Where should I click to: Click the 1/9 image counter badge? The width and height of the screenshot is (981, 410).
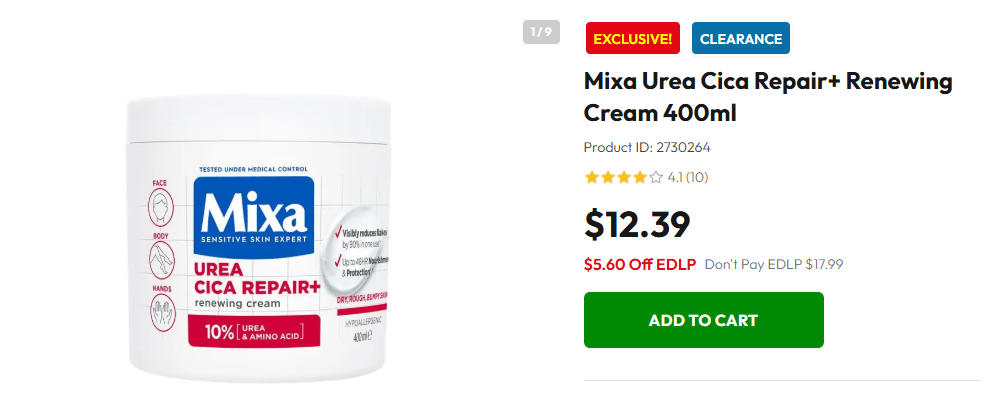(541, 32)
